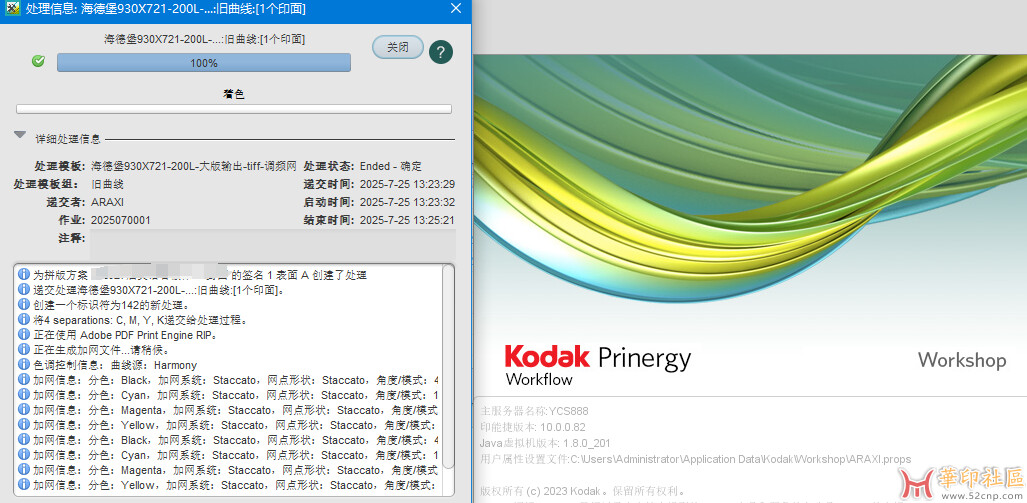Click info icon beside 正在生成加网文件 entry
The image size is (1027, 503).
[24, 350]
